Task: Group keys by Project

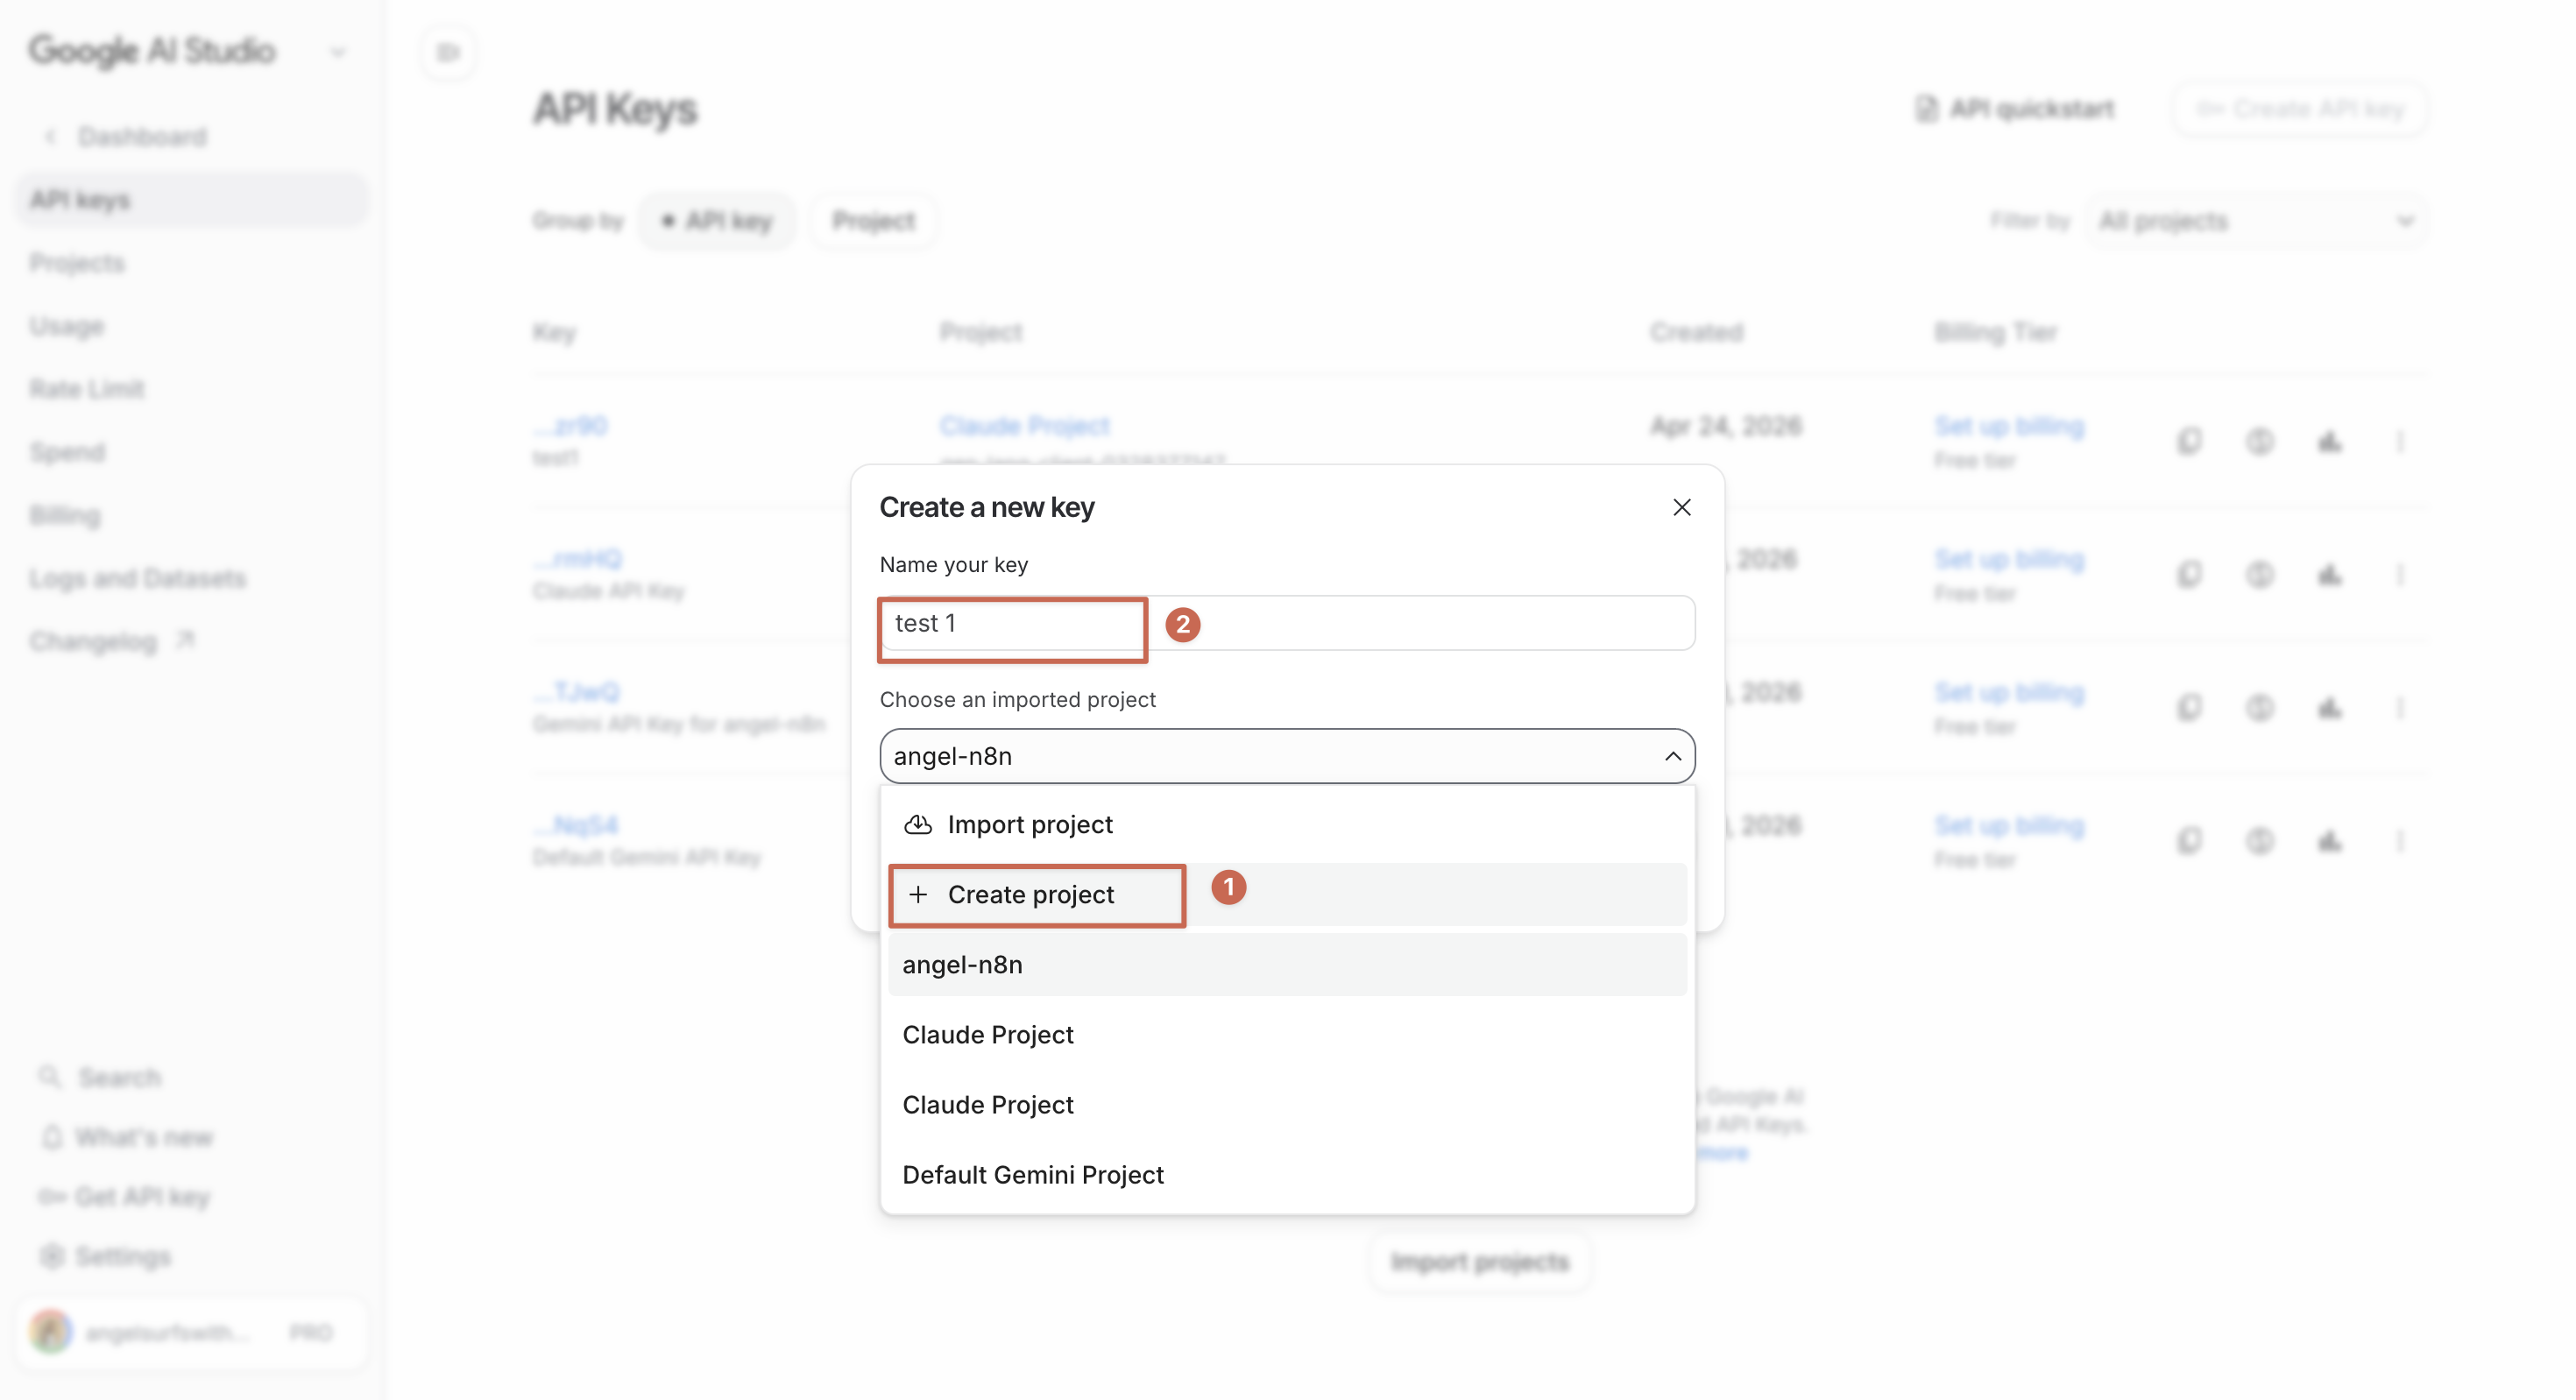Action: (873, 221)
